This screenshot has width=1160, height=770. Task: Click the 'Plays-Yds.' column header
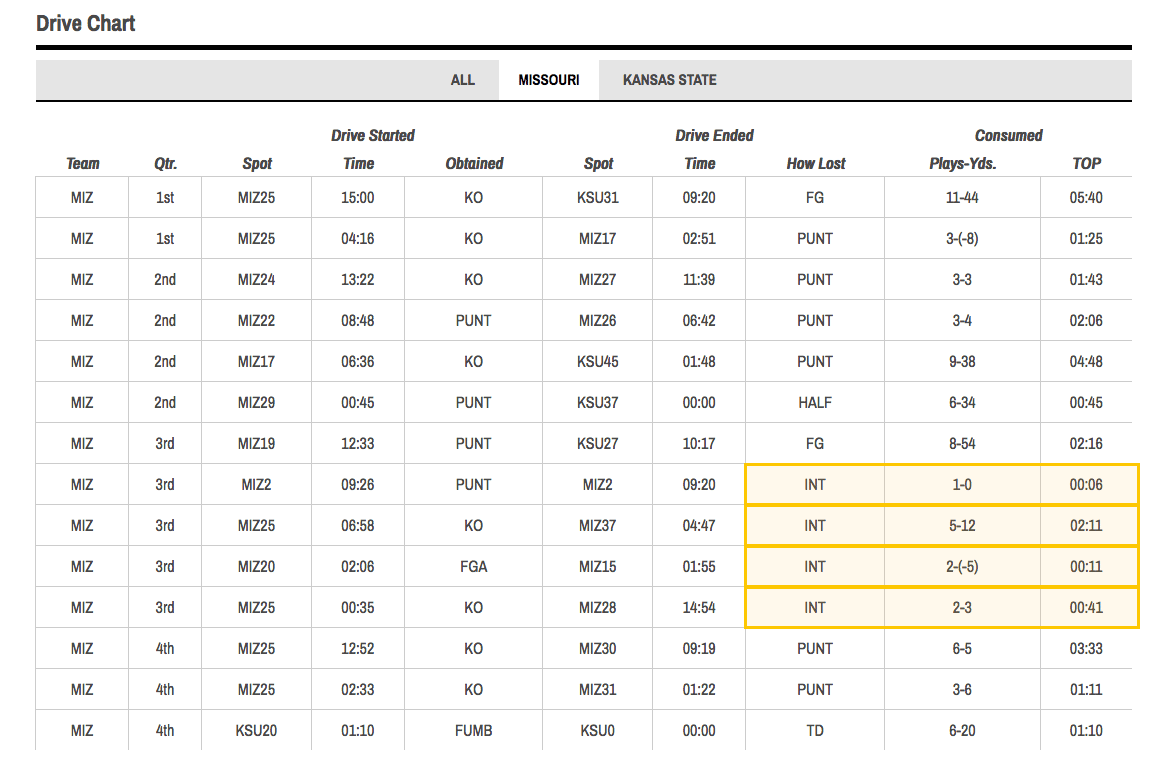(962, 163)
